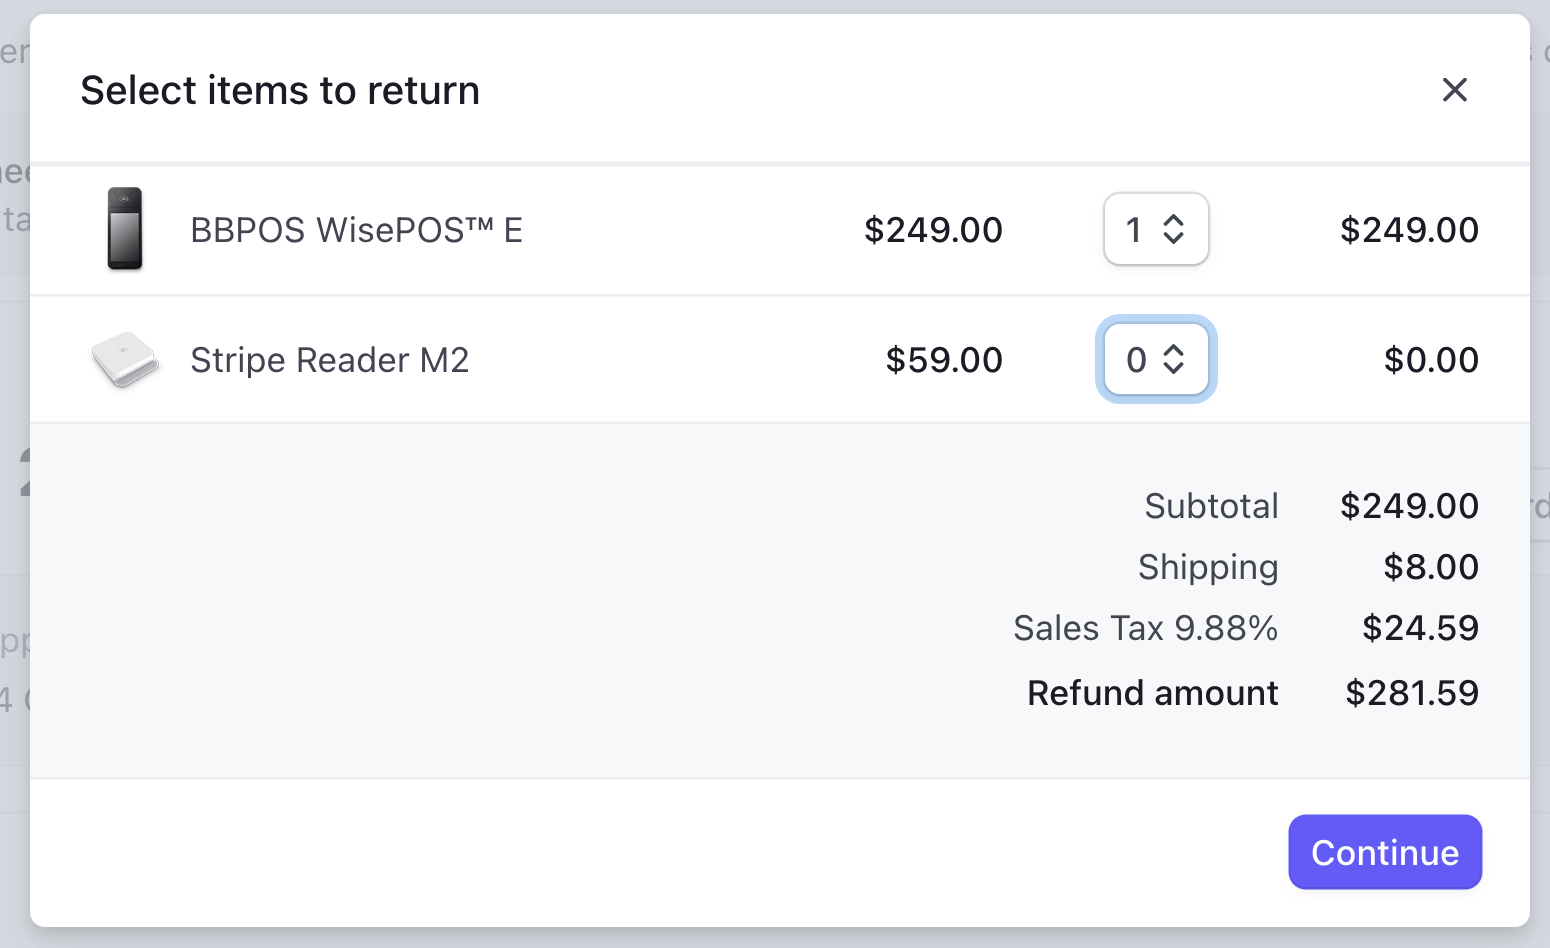Click the BBPOS WisePOS E product image
The height and width of the screenshot is (948, 1550).
coord(125,229)
